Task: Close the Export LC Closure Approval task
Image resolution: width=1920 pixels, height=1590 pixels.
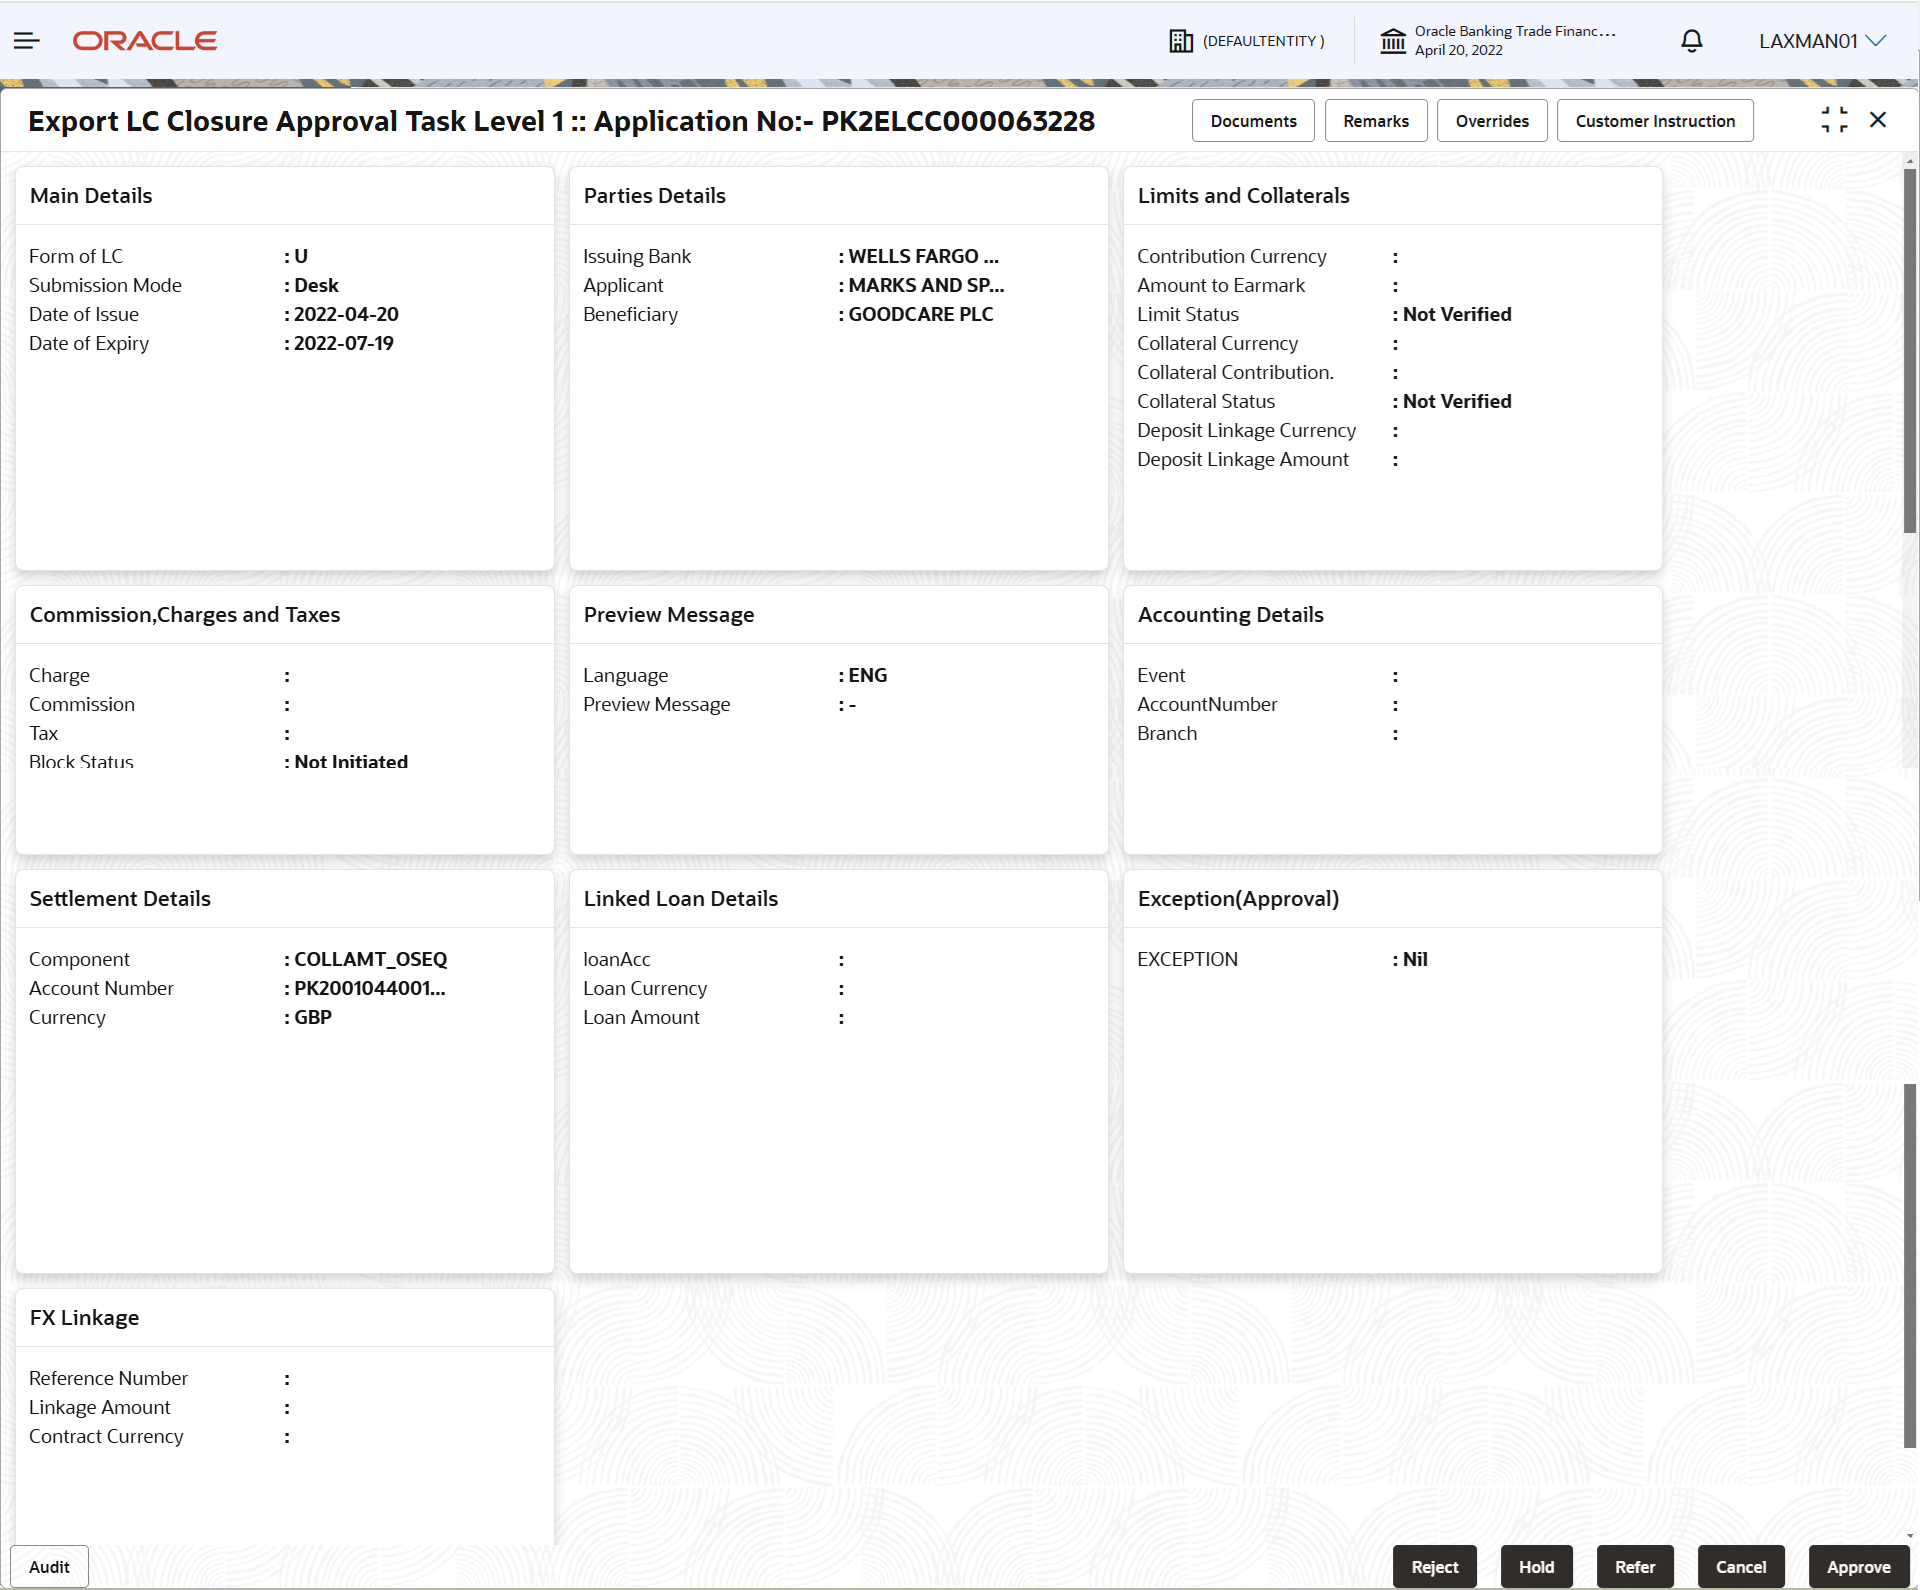Action: (x=1879, y=119)
